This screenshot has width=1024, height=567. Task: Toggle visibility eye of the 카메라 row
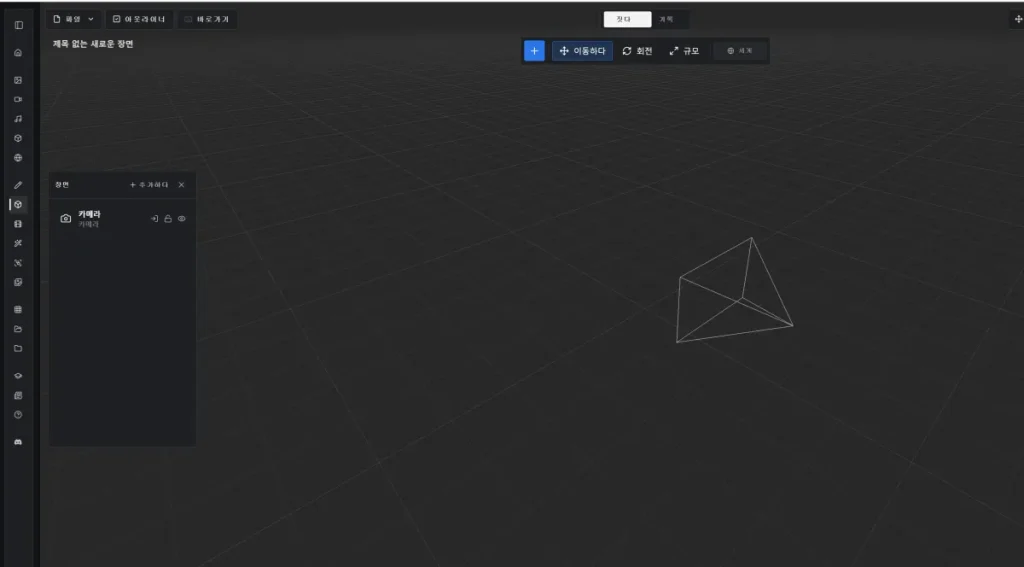click(182, 219)
